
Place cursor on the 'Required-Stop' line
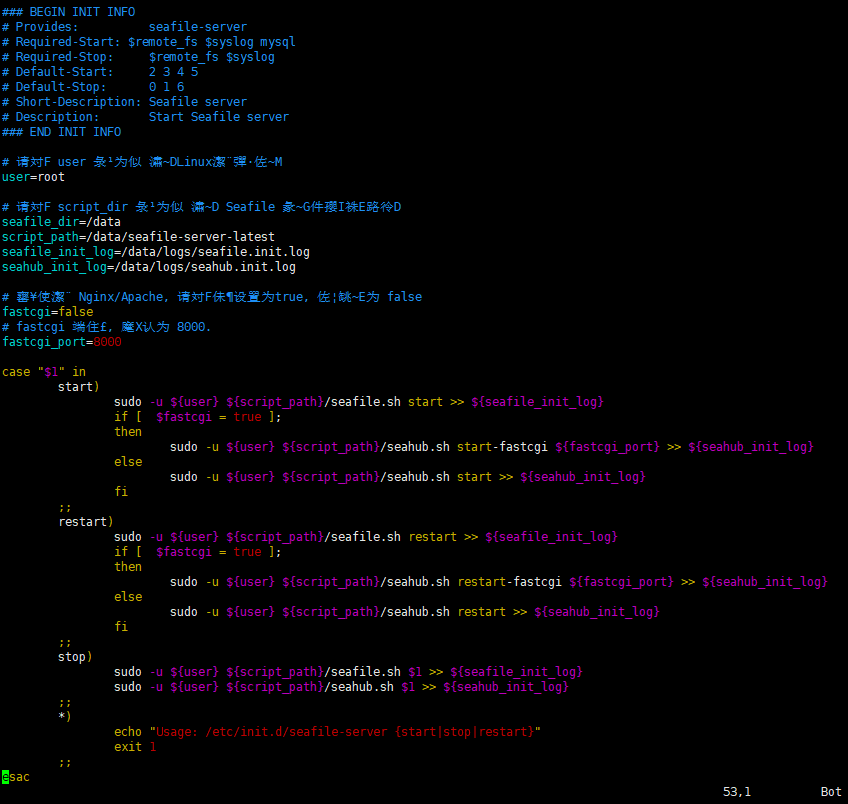tap(138, 57)
